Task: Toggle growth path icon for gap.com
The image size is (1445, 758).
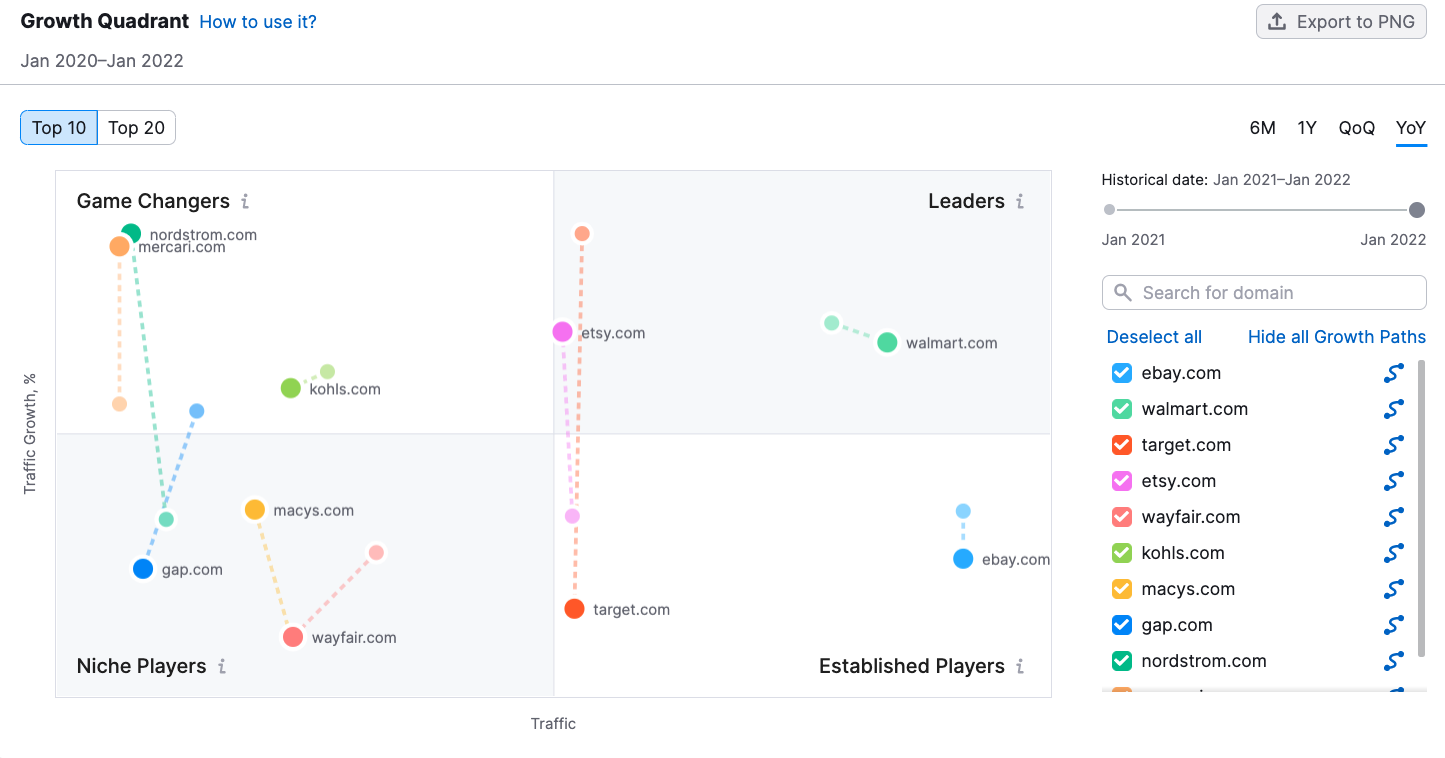Action: click(x=1394, y=625)
